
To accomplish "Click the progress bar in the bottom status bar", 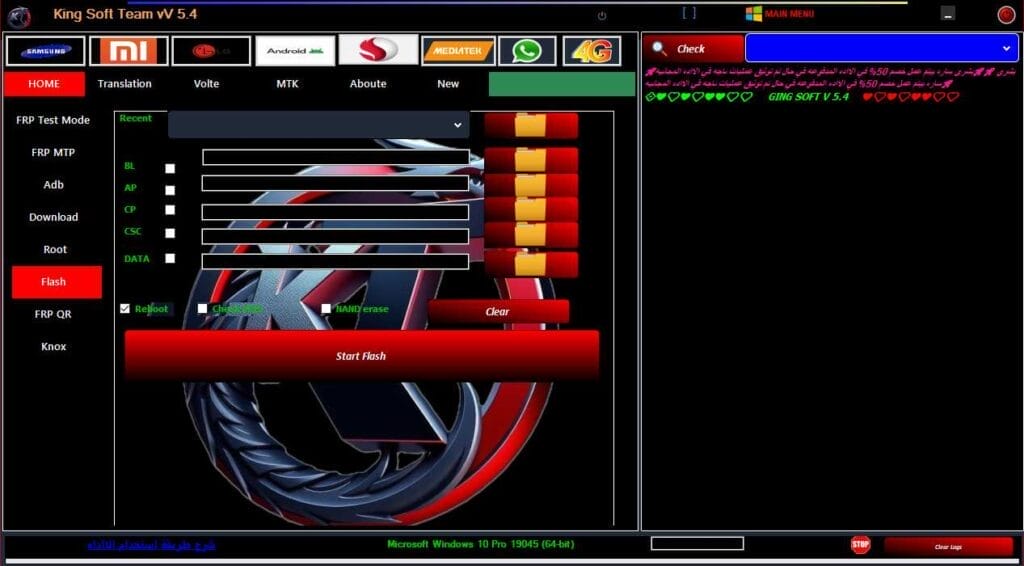I will point(697,543).
